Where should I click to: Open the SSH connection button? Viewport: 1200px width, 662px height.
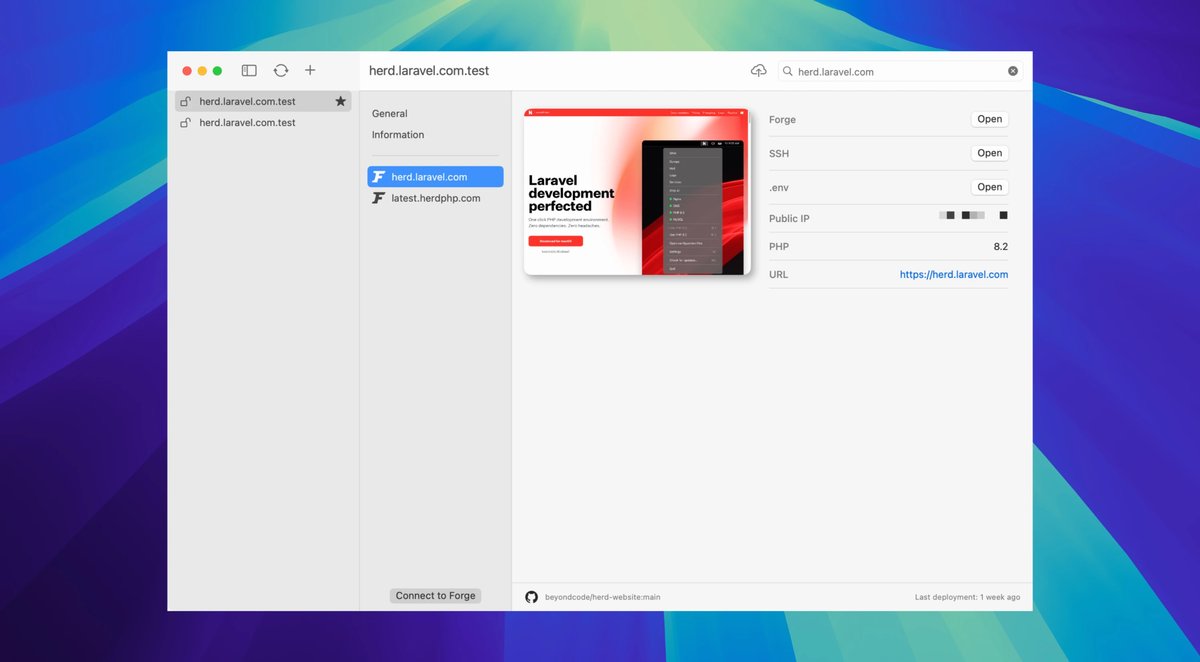click(989, 153)
